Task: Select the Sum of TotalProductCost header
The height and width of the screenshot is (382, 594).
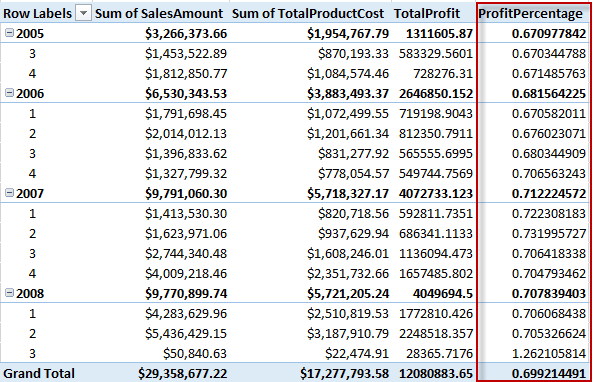Action: tap(308, 14)
